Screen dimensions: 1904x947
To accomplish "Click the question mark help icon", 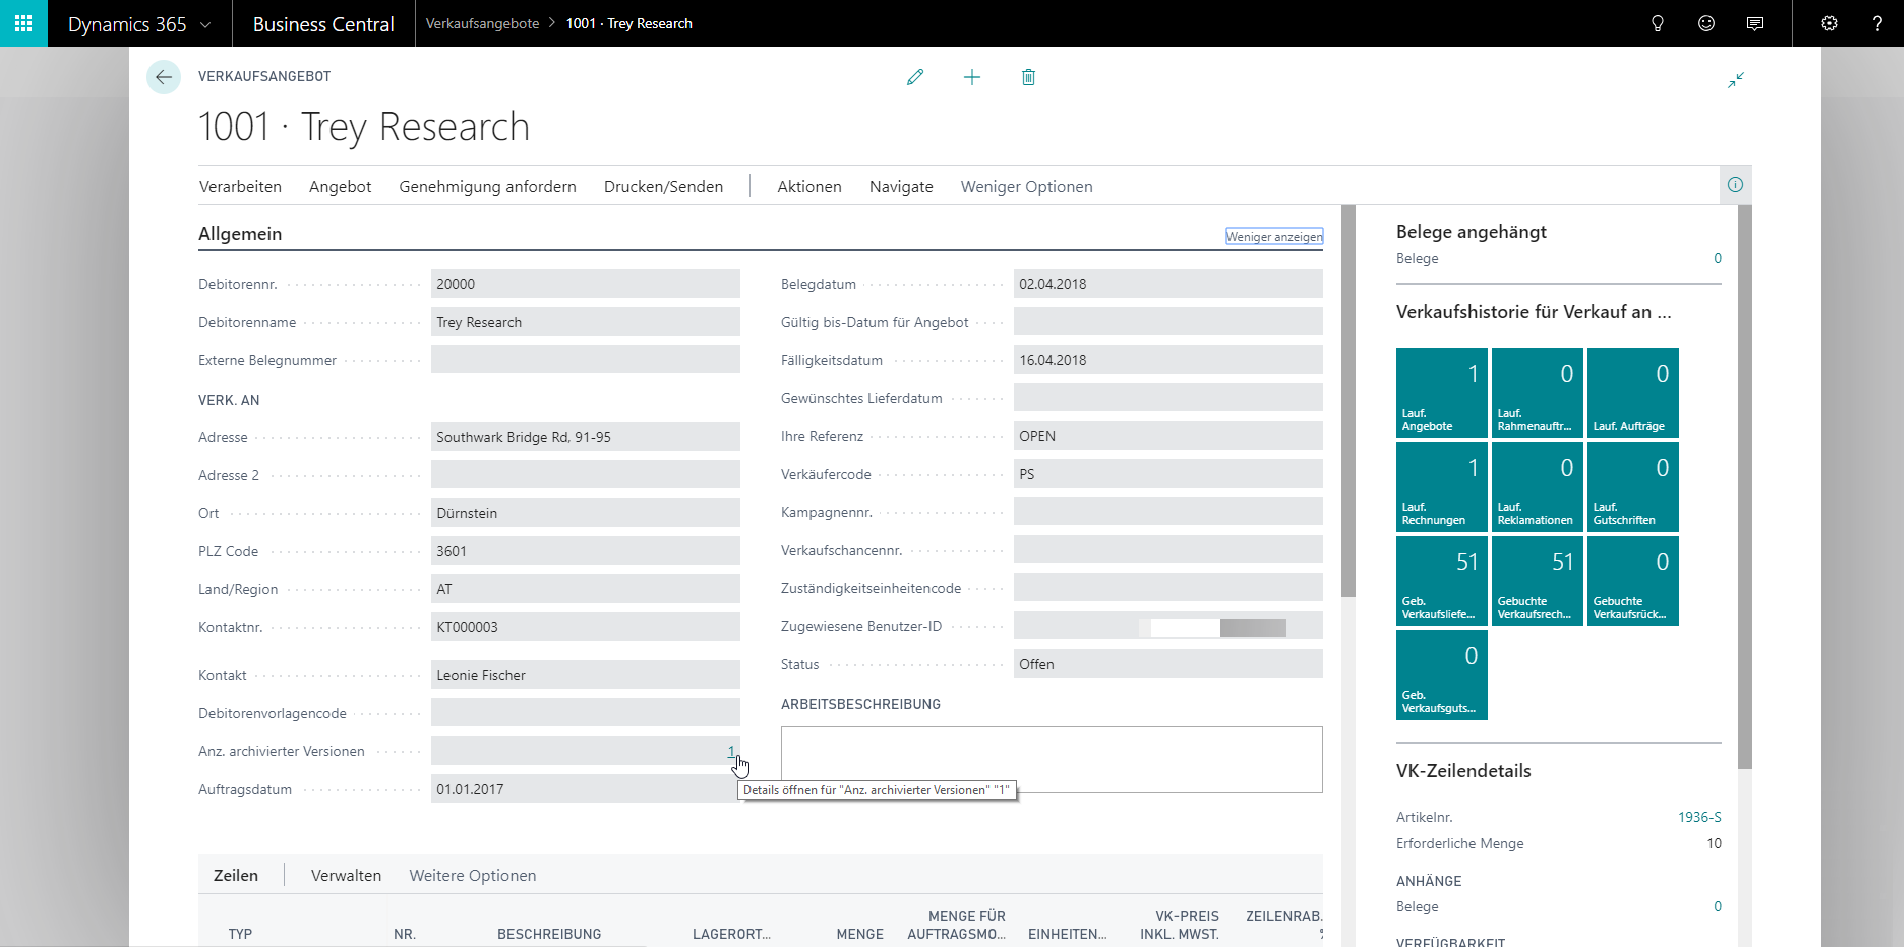I will 1877,23.
